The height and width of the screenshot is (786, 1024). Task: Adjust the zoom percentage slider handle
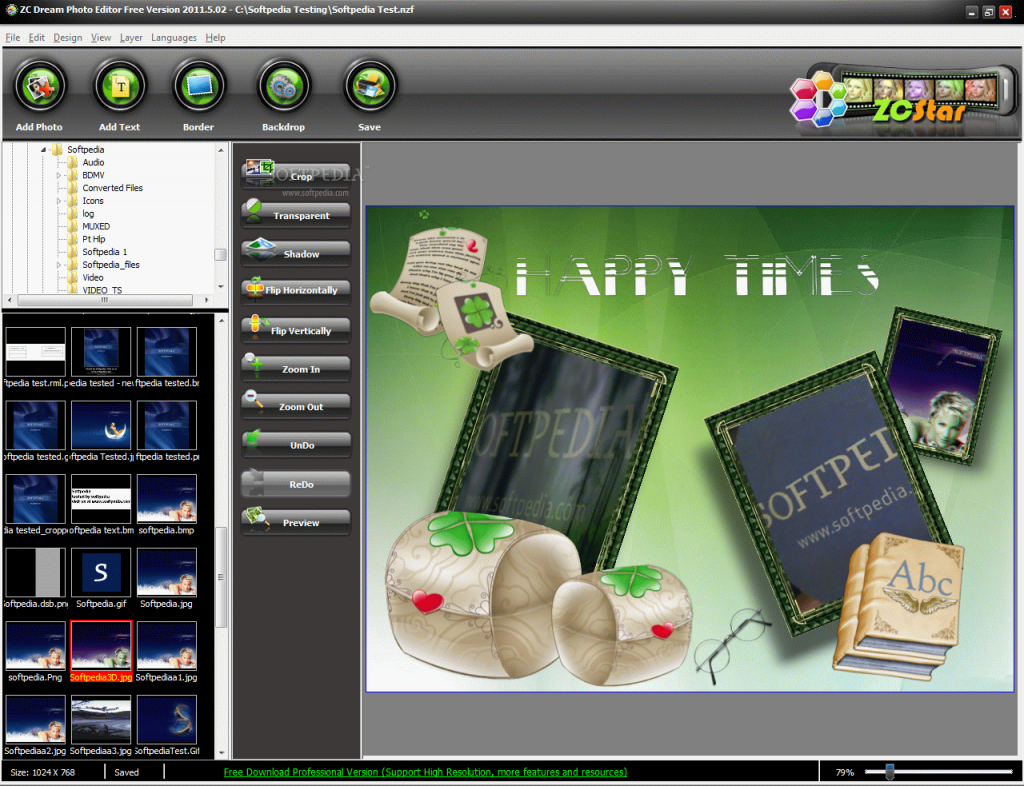889,772
